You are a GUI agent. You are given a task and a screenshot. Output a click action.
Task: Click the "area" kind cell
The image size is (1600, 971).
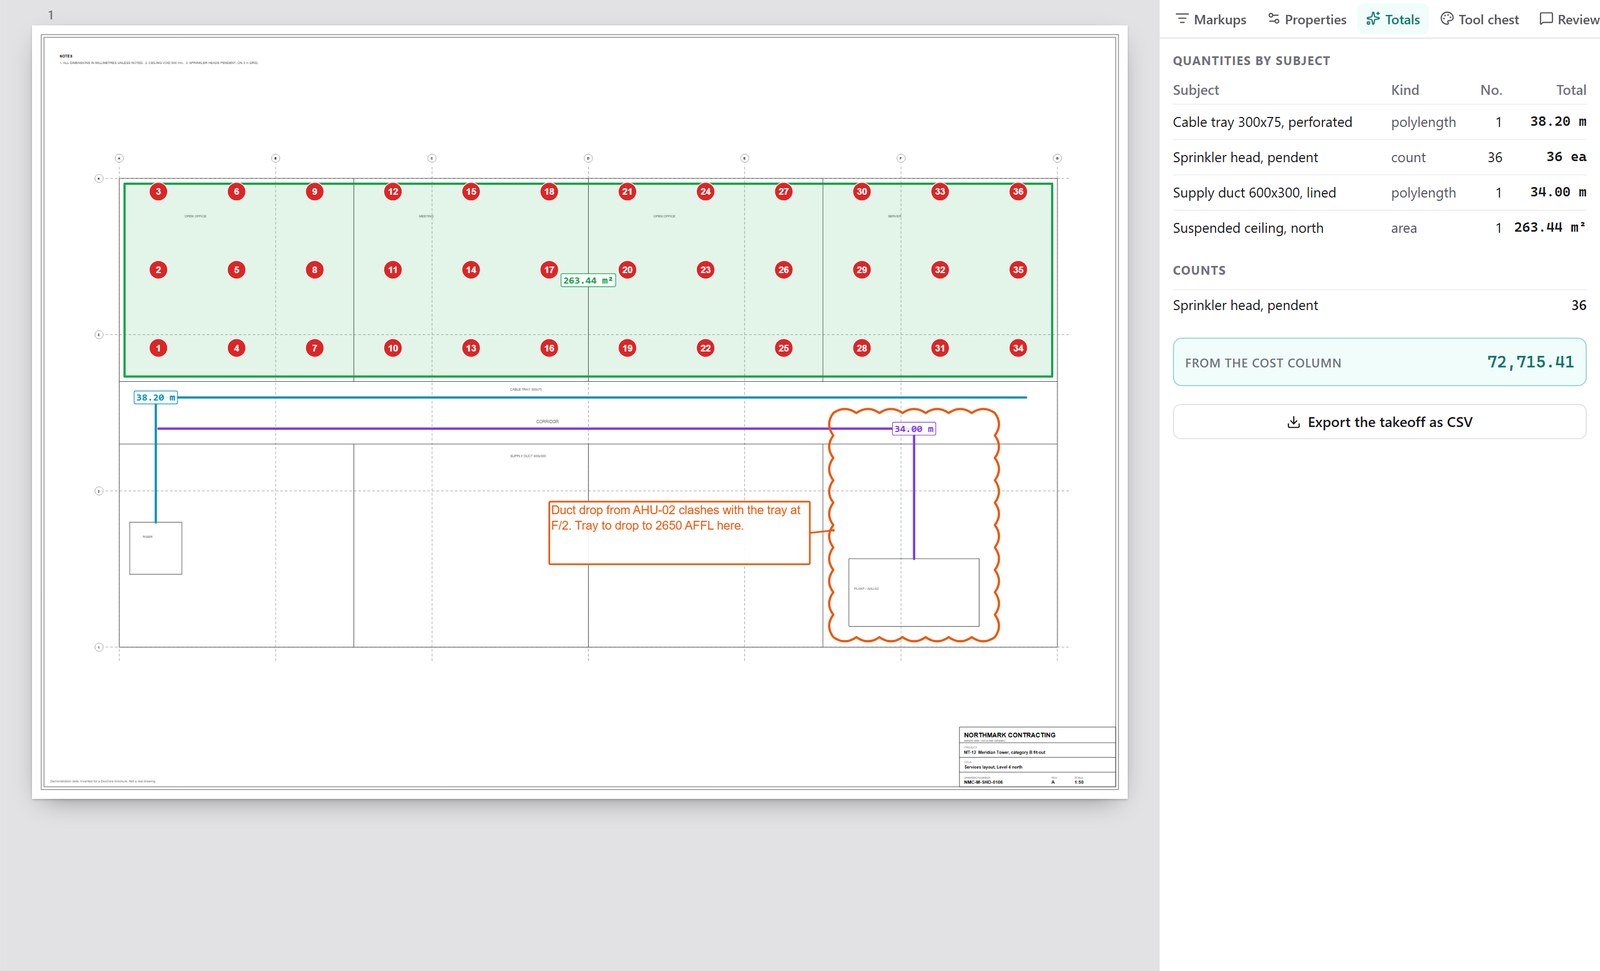tap(1404, 228)
